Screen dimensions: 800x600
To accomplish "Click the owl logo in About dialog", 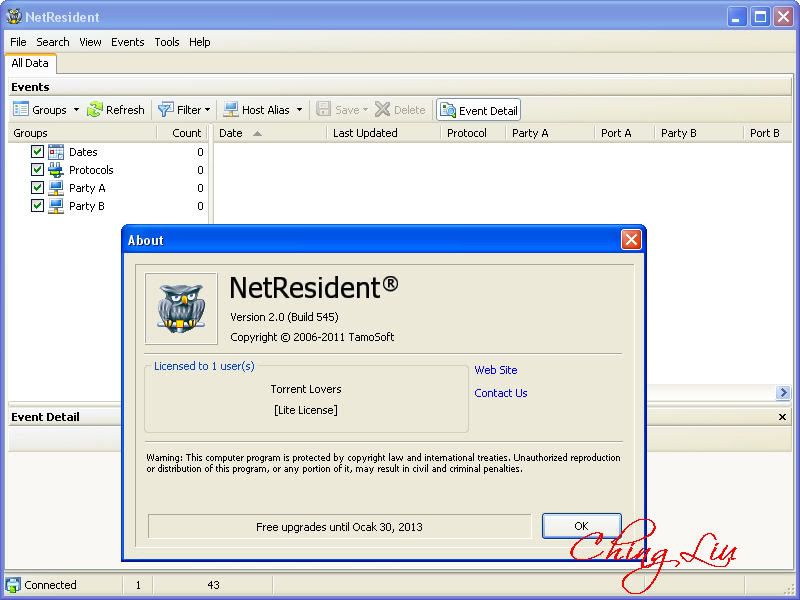I will [181, 309].
